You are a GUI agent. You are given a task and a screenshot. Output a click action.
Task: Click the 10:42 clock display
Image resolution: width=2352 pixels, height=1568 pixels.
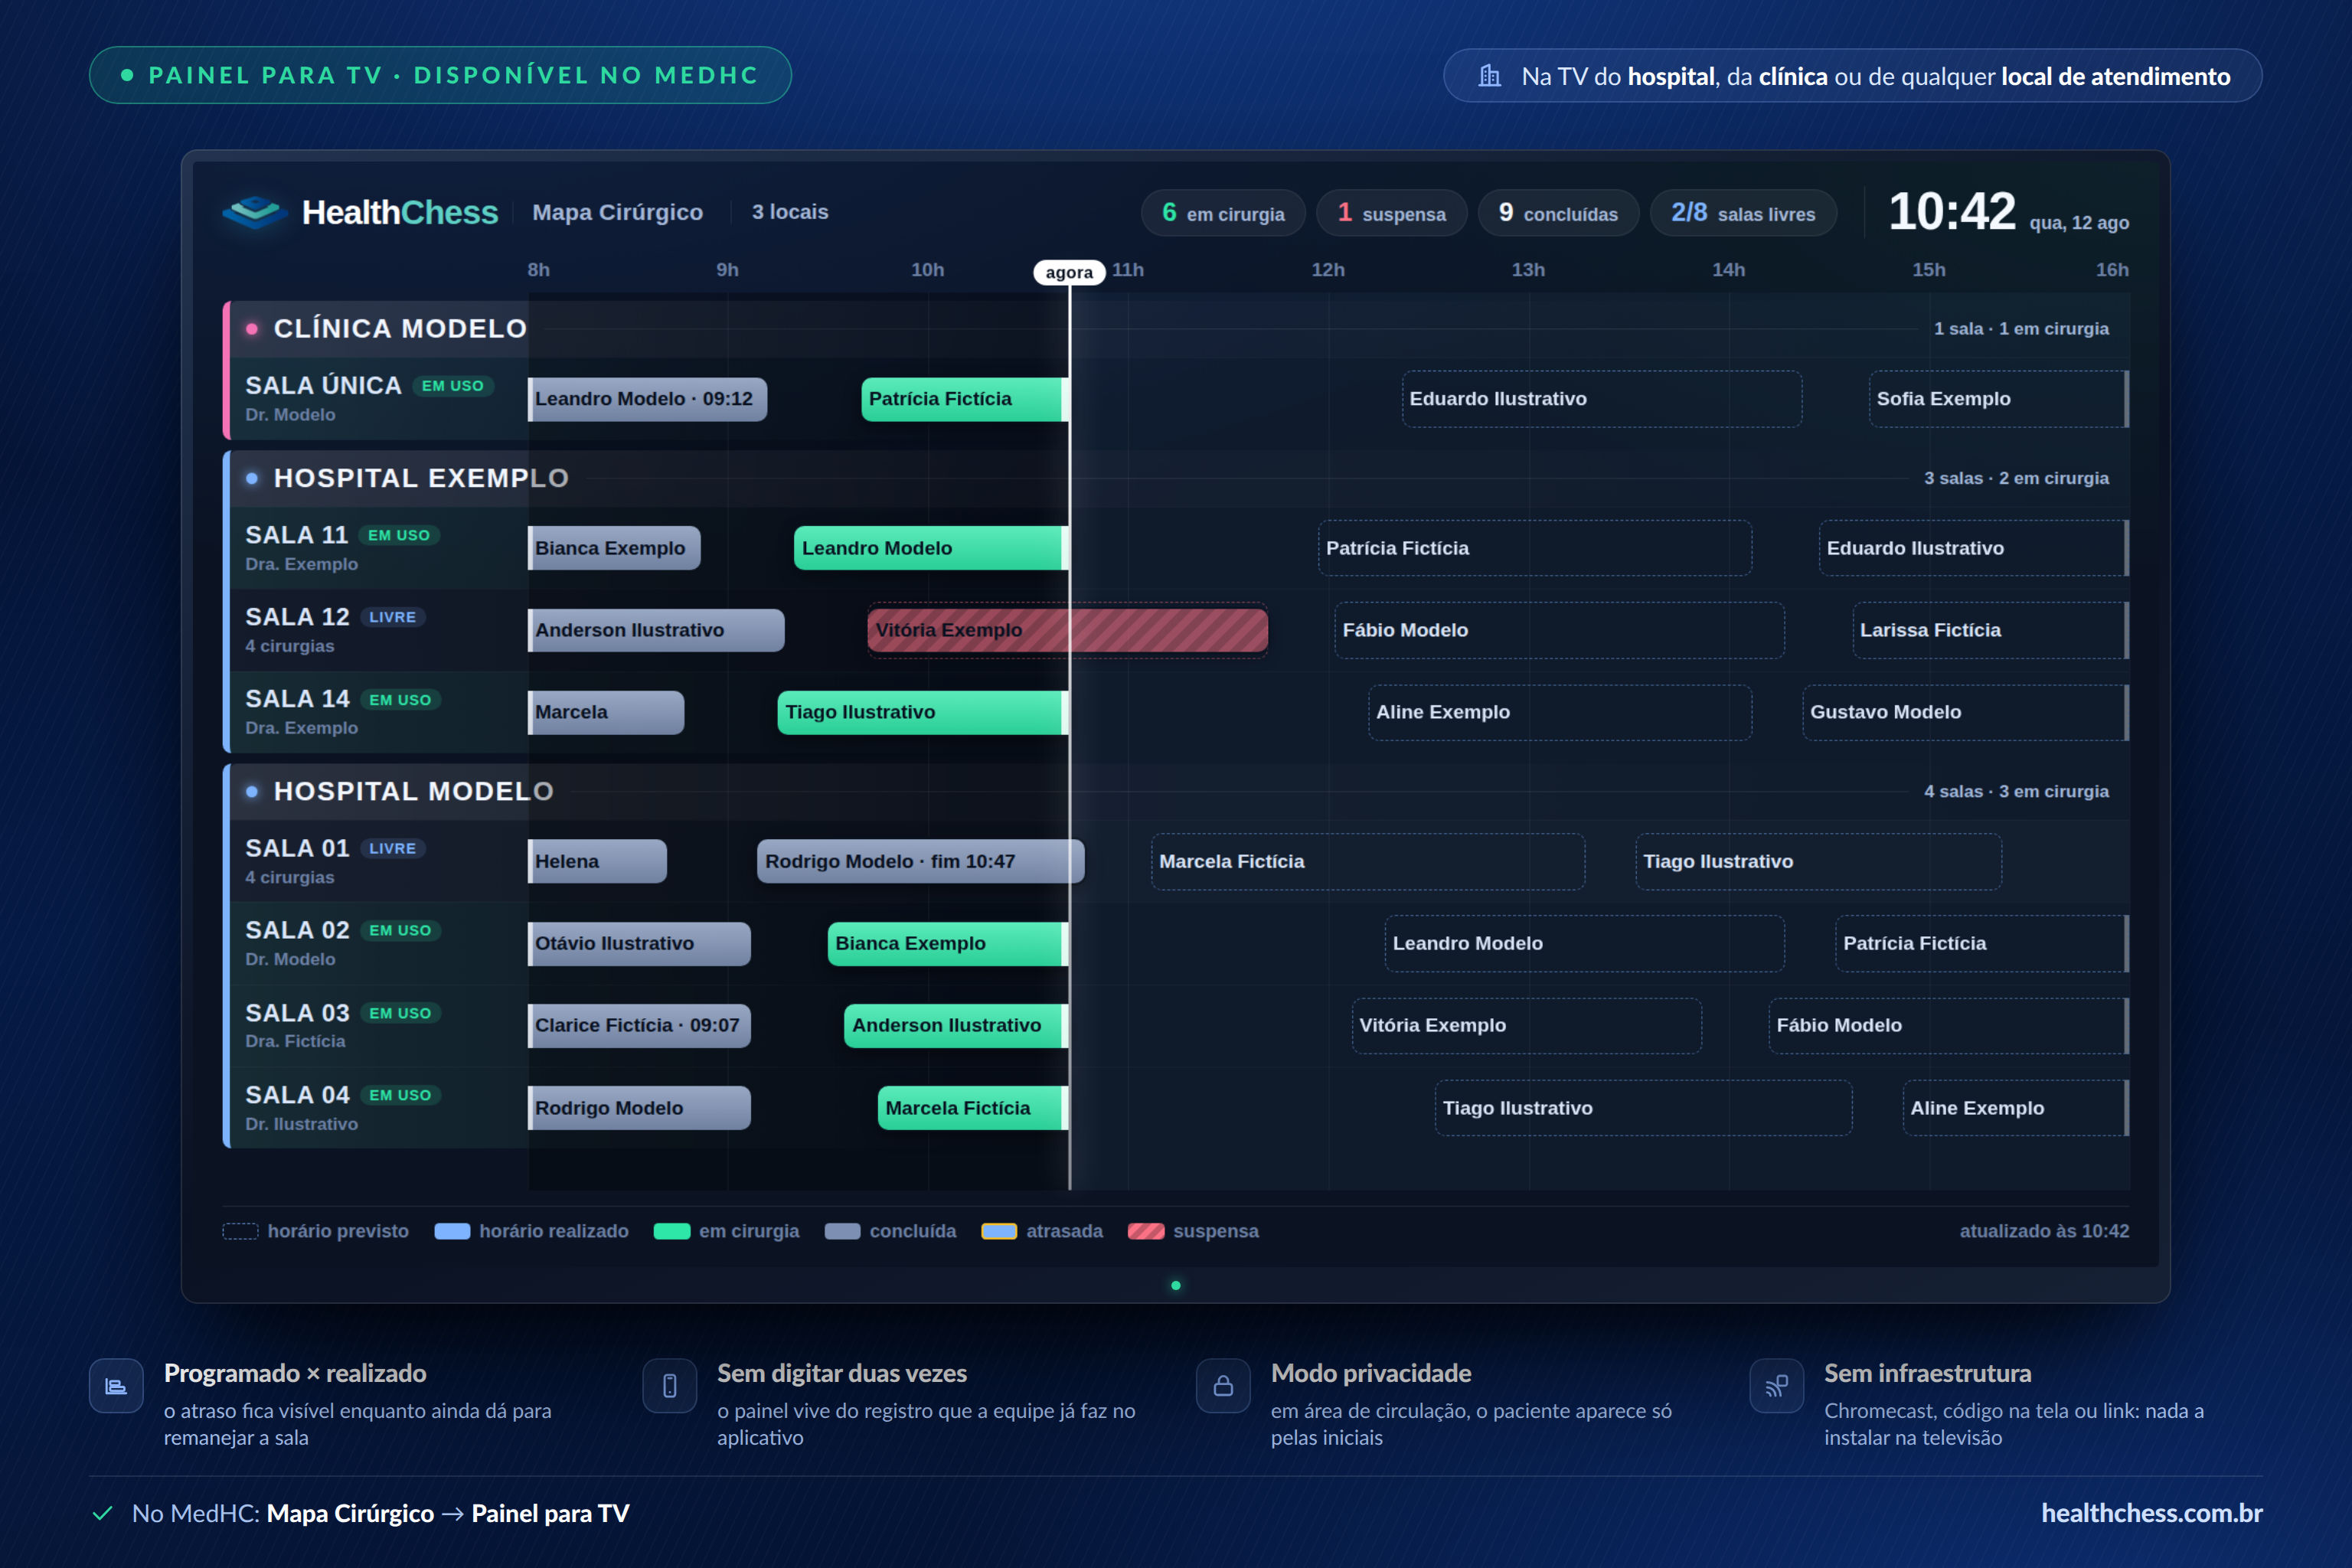click(1951, 212)
